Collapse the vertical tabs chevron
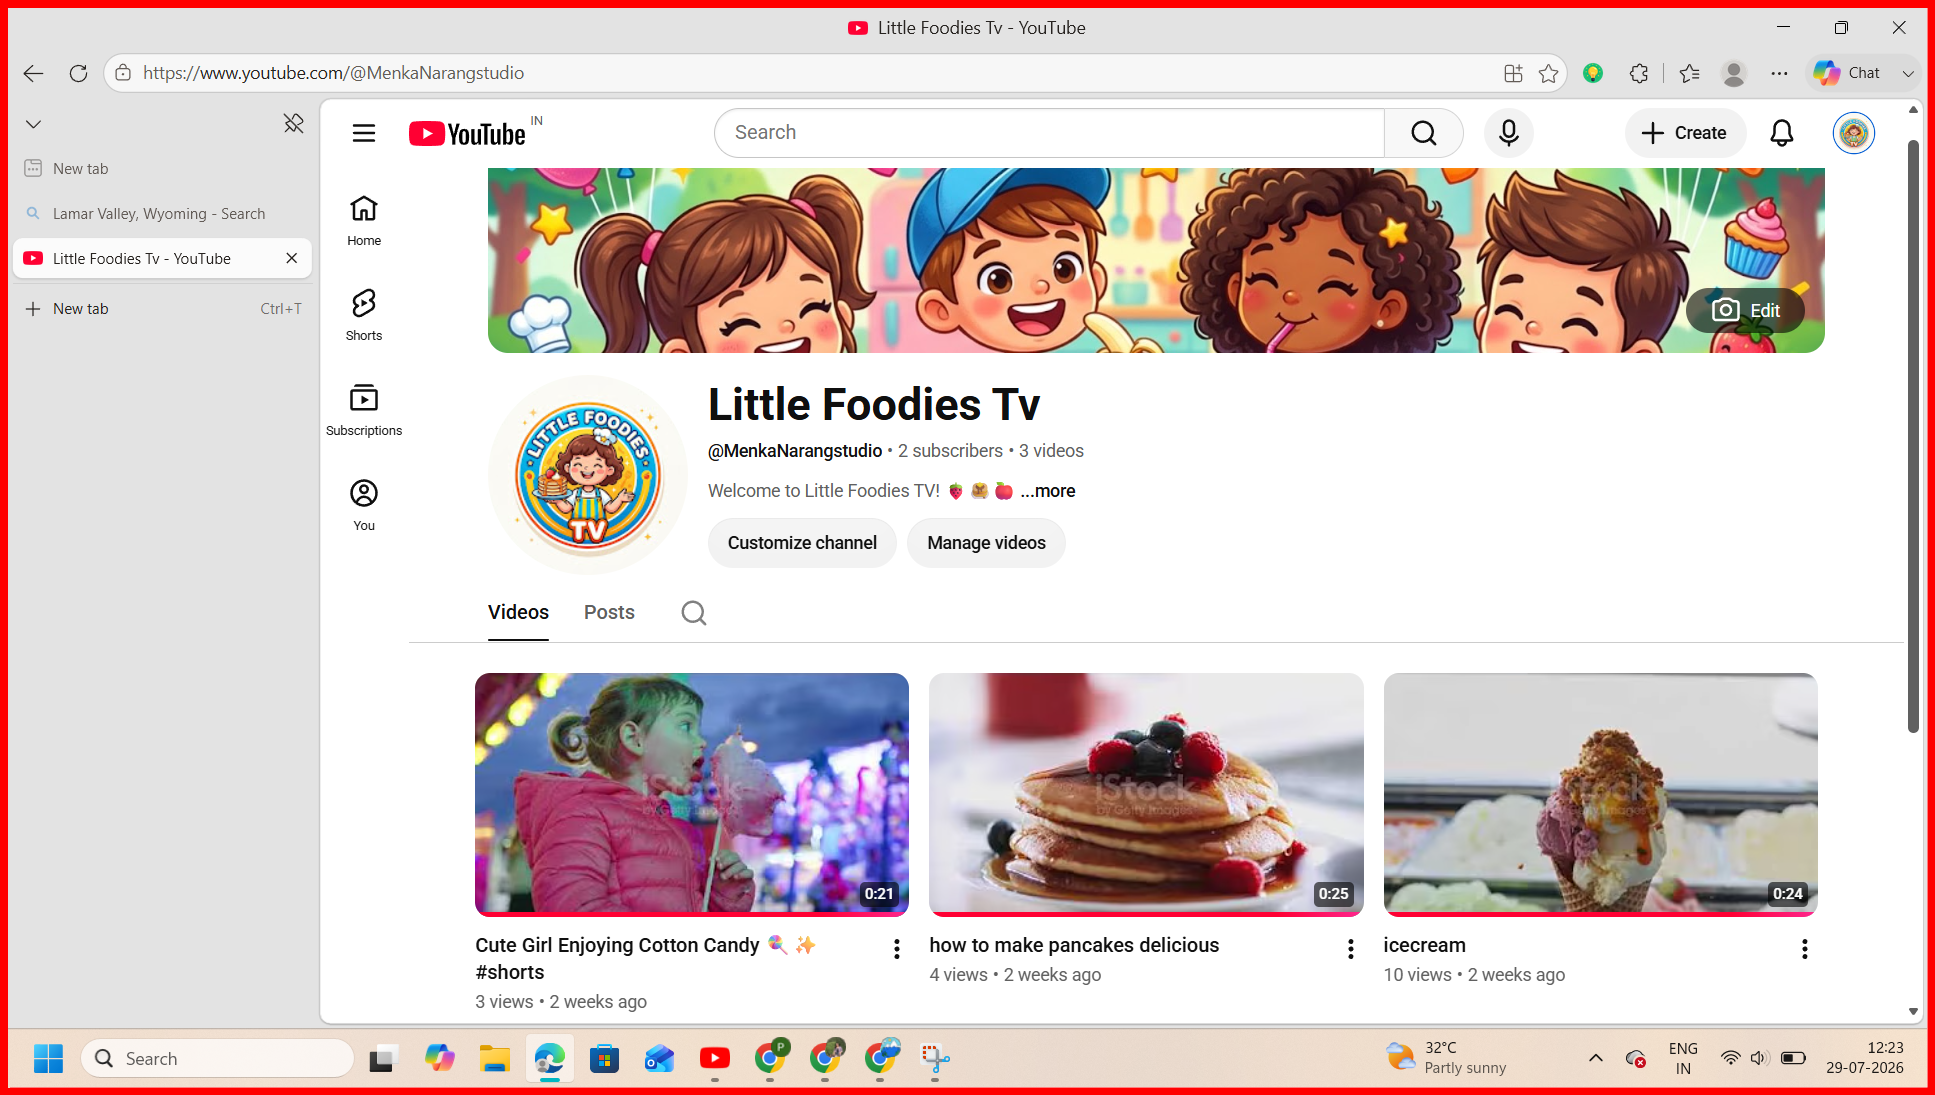This screenshot has width=1935, height=1095. pyautogui.click(x=33, y=124)
